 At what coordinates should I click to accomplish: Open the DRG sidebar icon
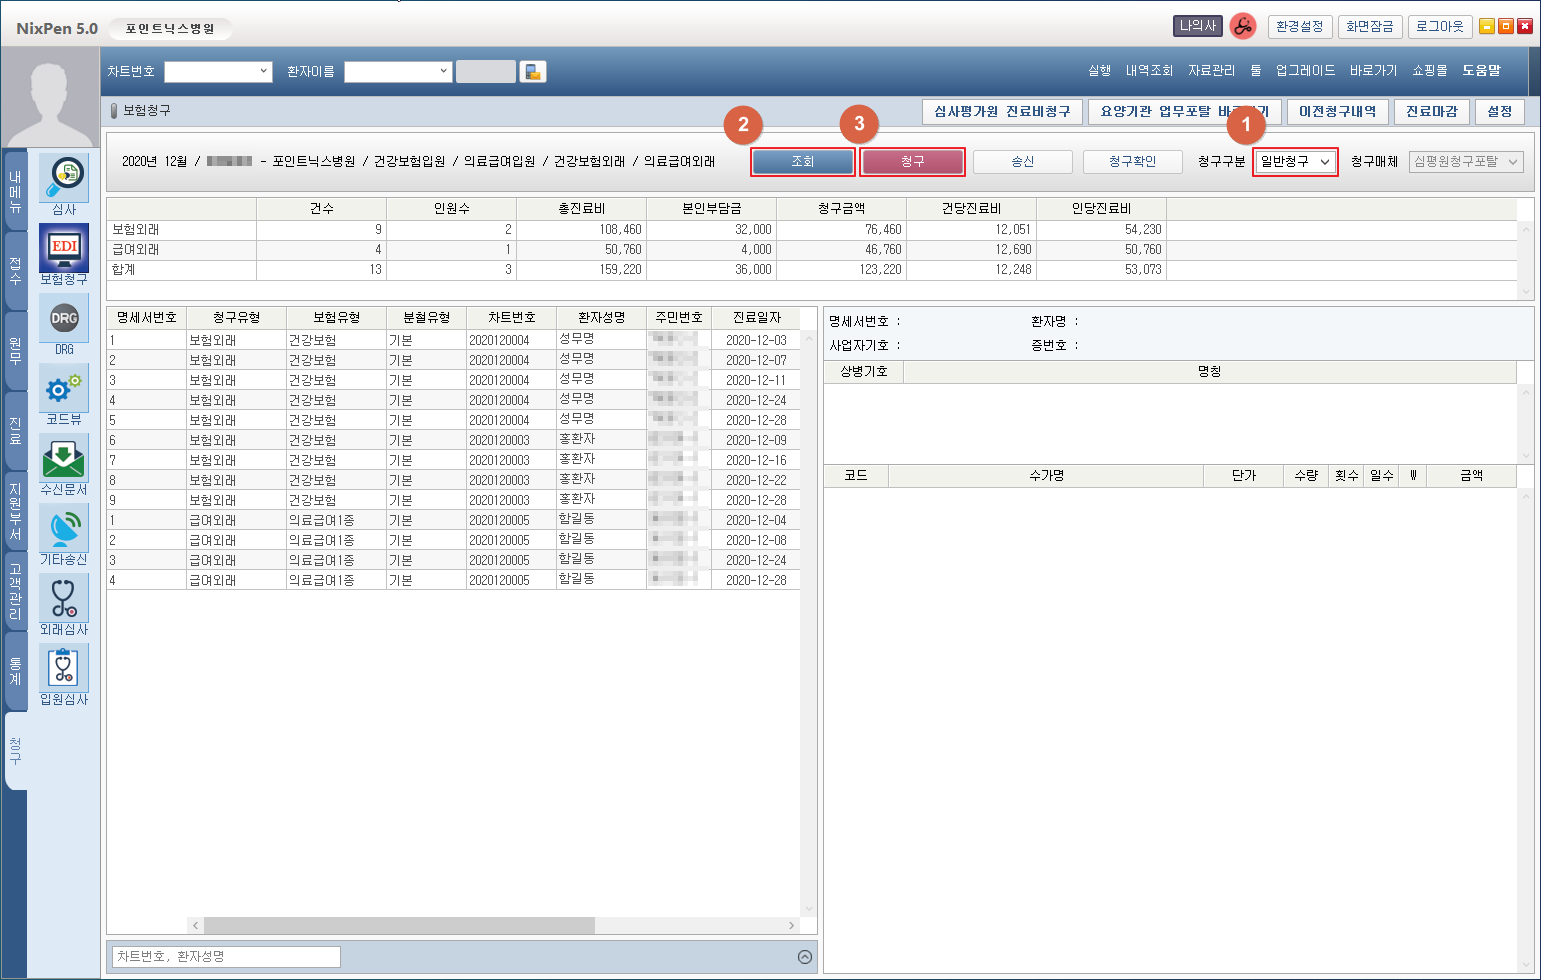tap(64, 318)
